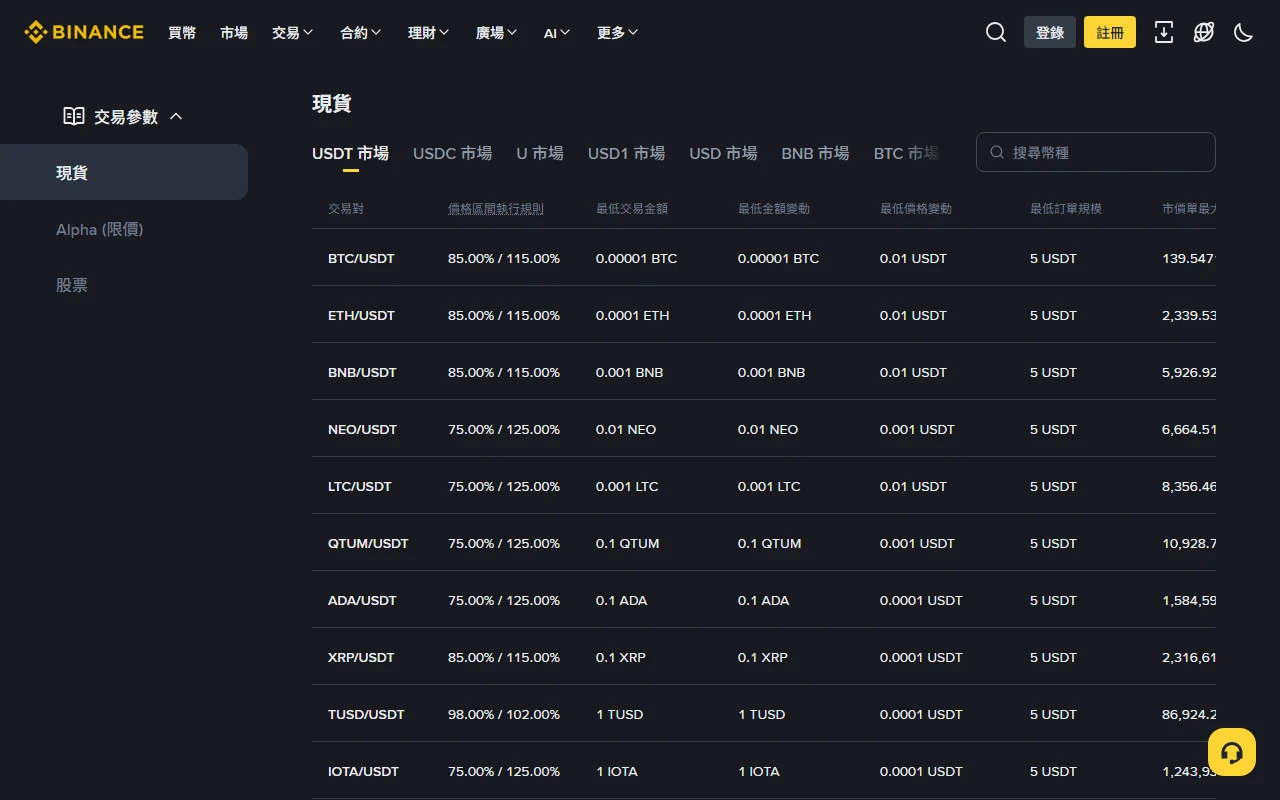Image resolution: width=1280 pixels, height=800 pixels.
Task: Click the NEO/USDT trading pair
Action: (362, 429)
